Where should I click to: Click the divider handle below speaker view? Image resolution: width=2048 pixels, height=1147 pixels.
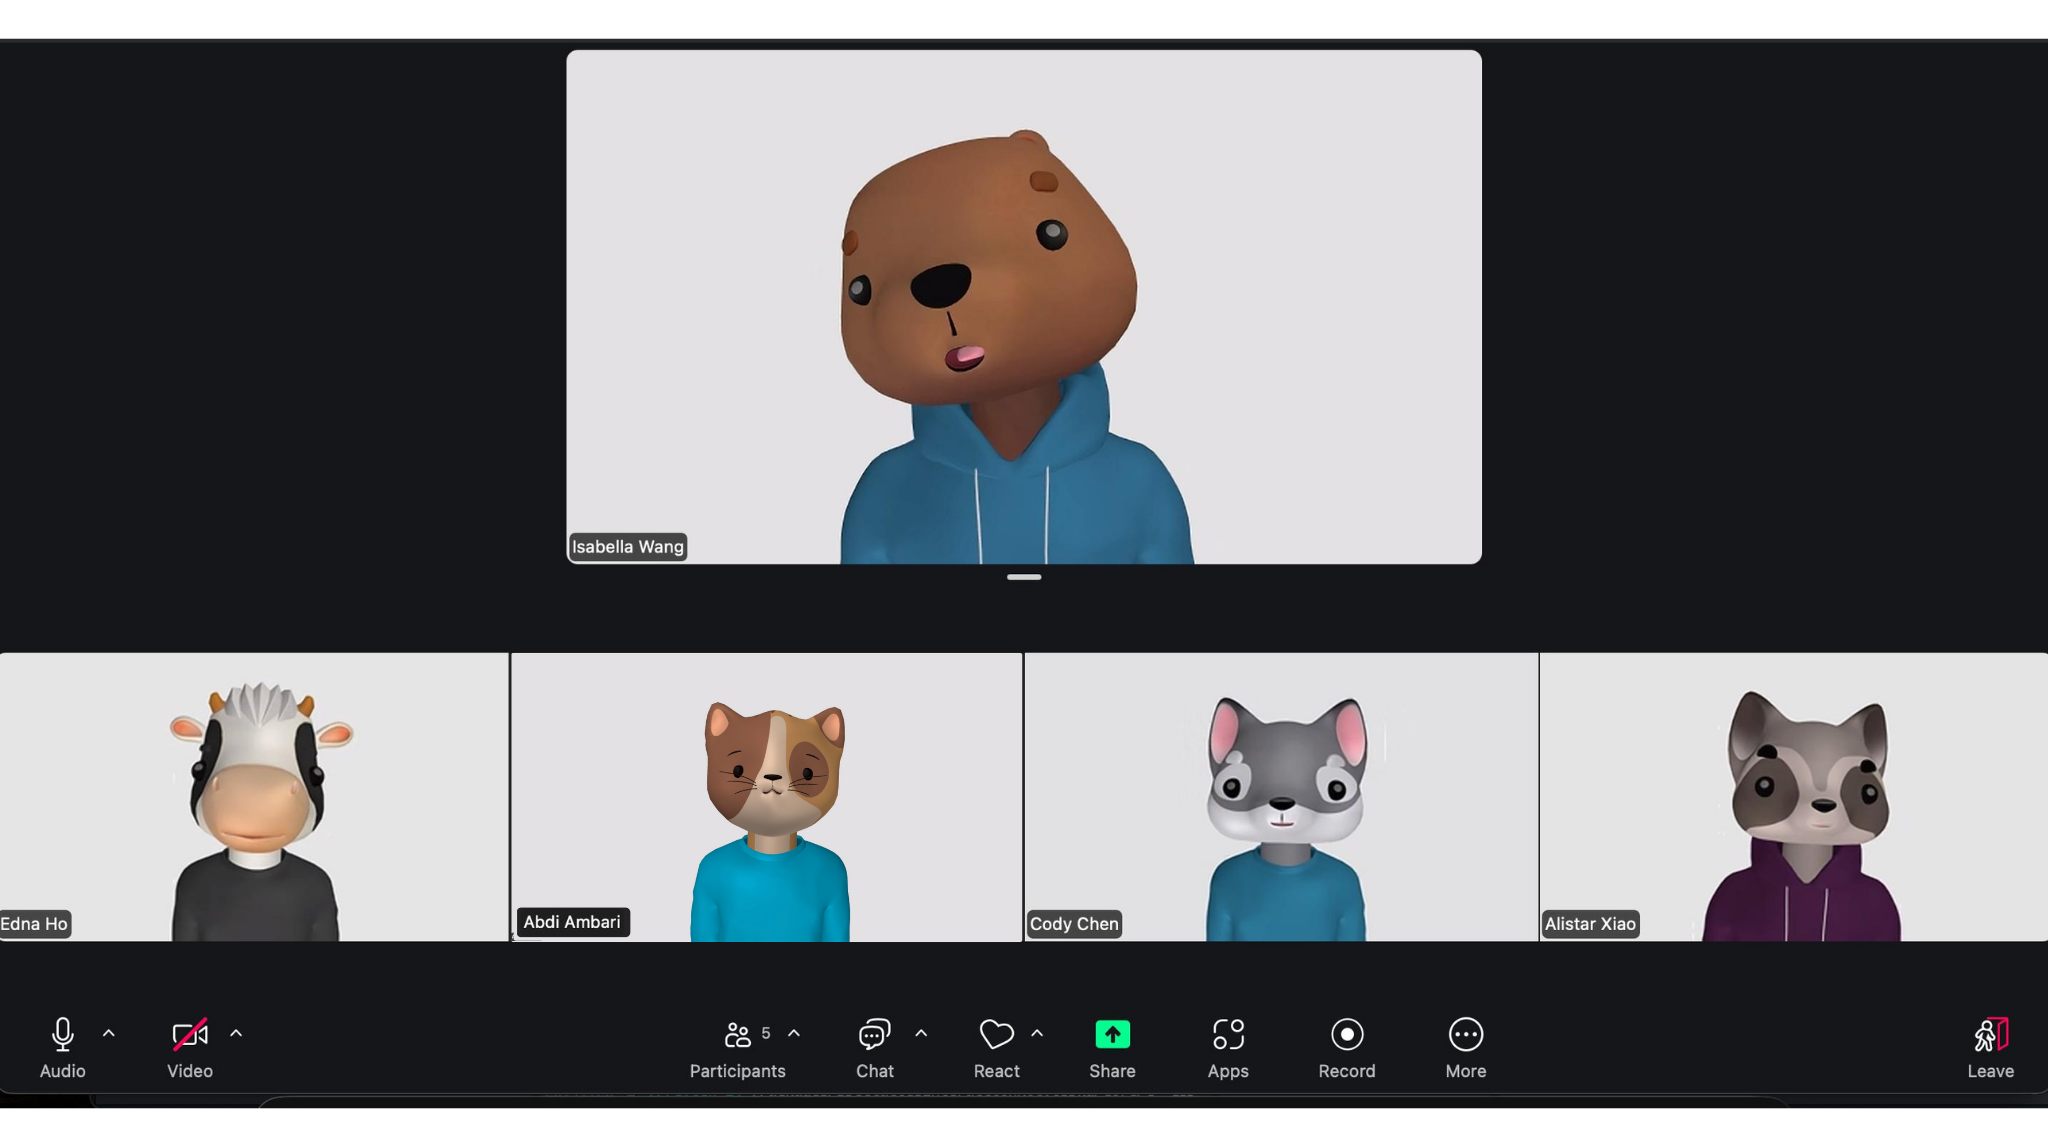coord(1024,577)
